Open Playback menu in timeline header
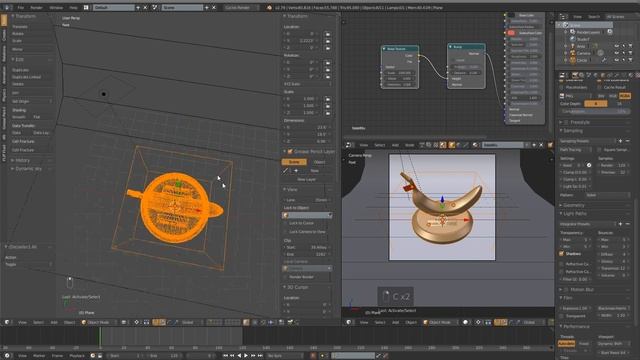 tap(77, 356)
